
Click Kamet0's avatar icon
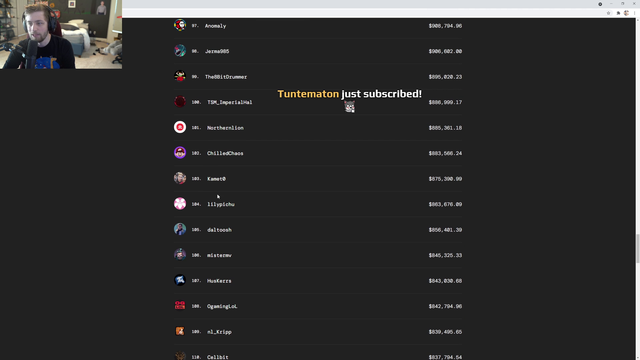pos(180,178)
